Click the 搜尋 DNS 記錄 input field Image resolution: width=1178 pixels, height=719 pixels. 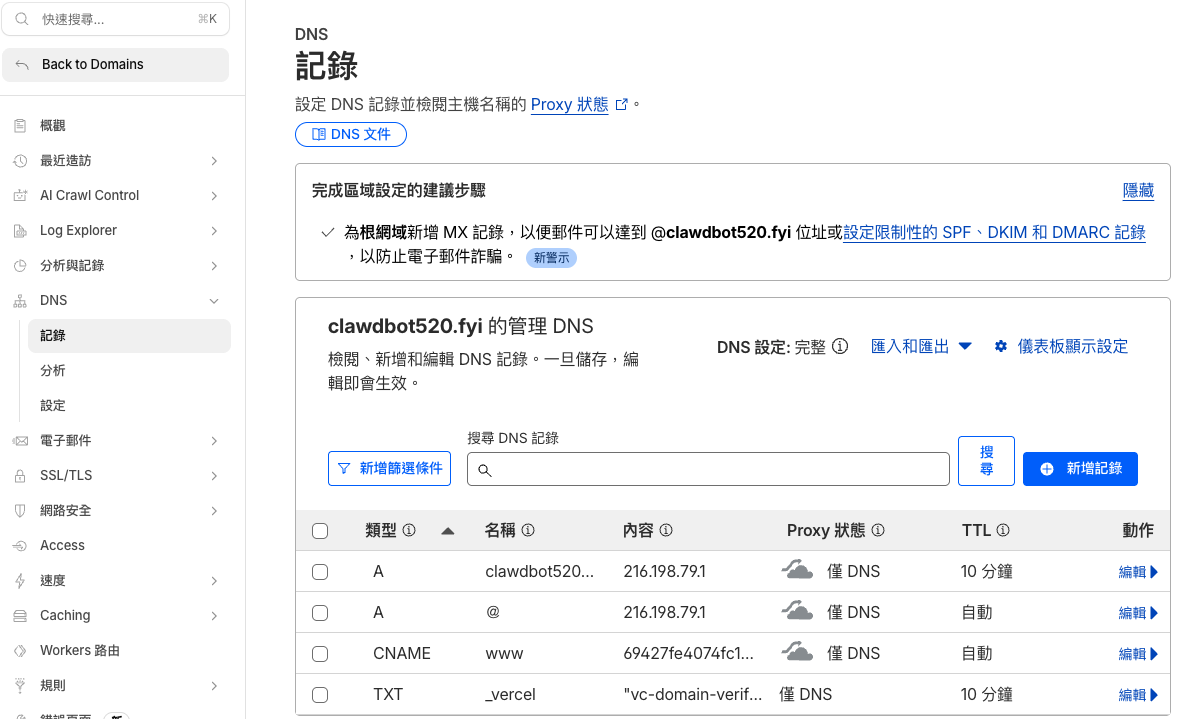[x=708, y=469]
